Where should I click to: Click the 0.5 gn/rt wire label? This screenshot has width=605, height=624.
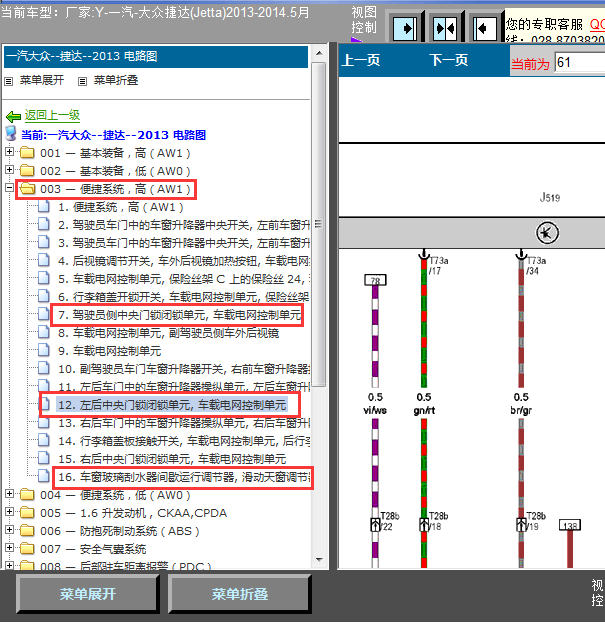tap(424, 404)
